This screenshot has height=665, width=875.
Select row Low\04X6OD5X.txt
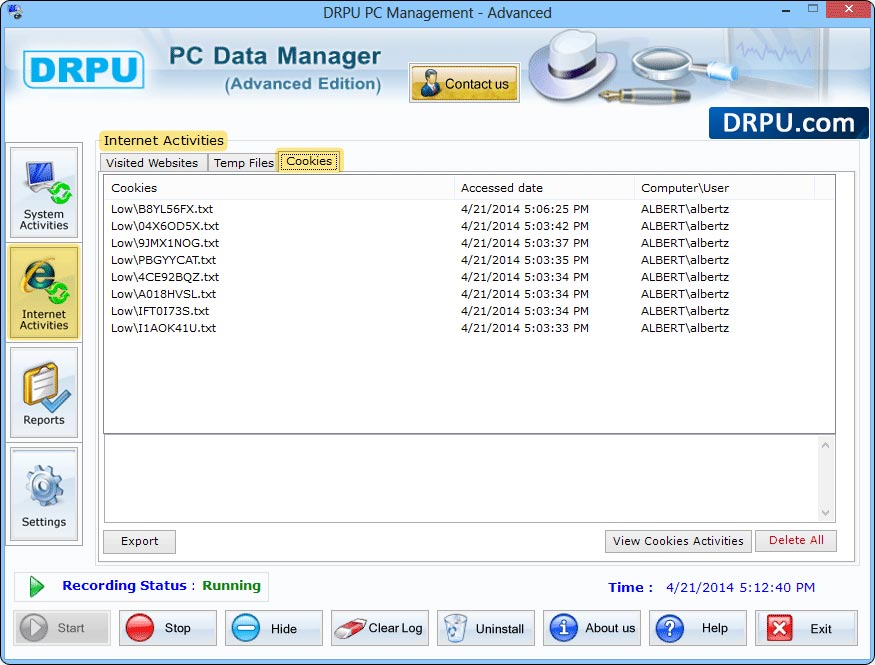(470, 226)
